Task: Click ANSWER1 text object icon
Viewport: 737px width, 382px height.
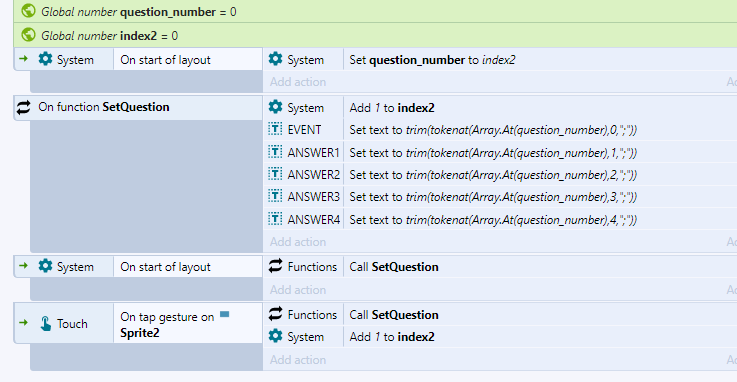Action: [275, 152]
